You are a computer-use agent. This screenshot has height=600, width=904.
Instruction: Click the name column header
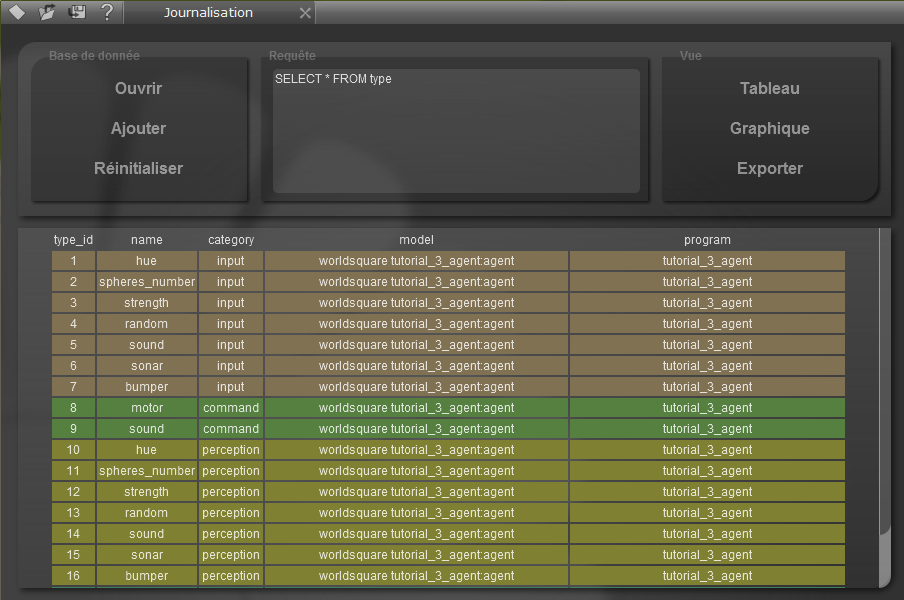[x=146, y=240]
